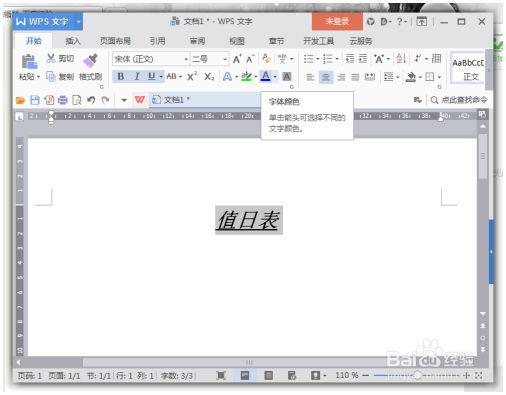This screenshot has height=395, width=506.
Task: Click the justify alignment icon
Action: [355, 77]
